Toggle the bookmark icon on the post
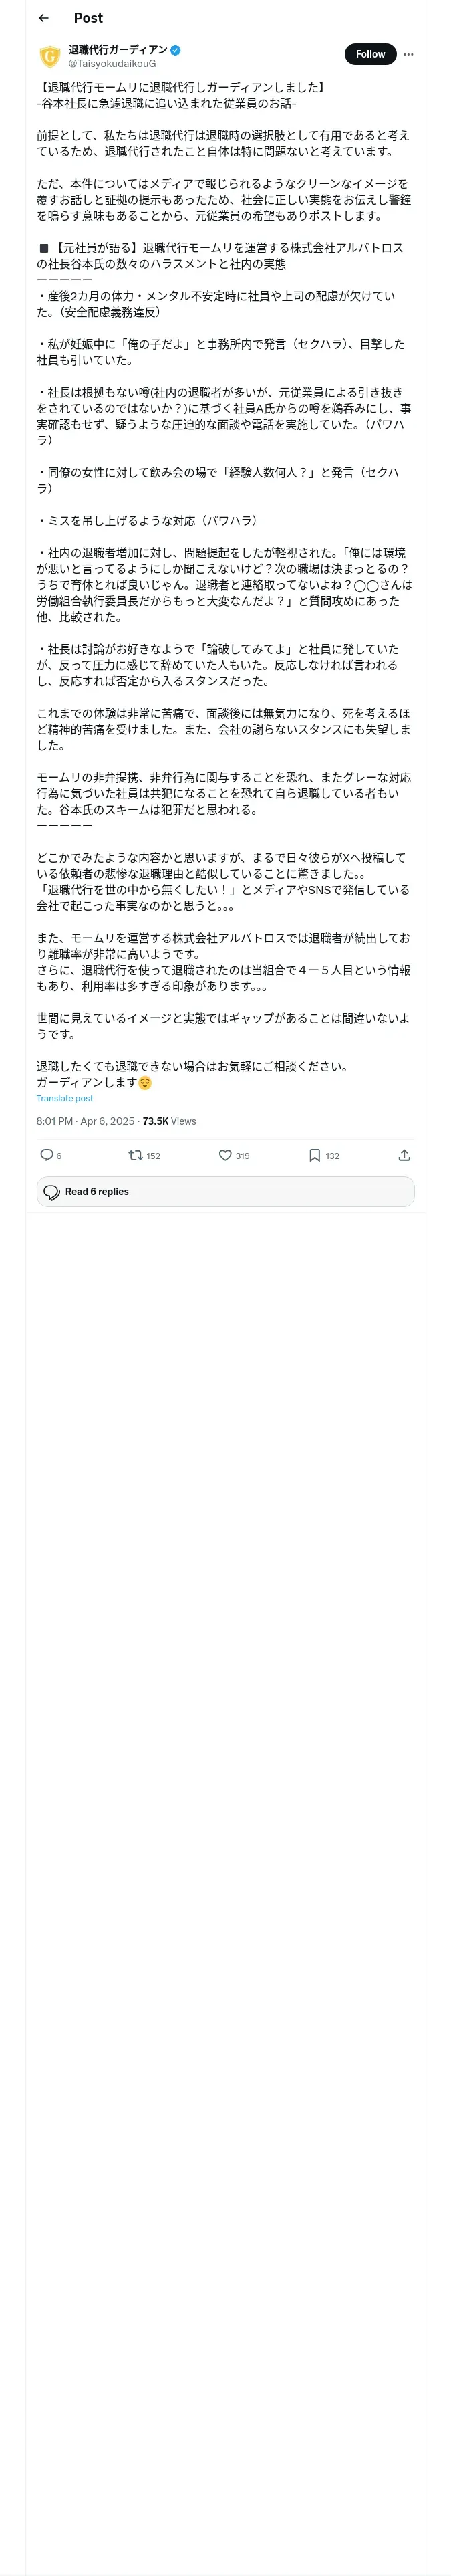 click(315, 1155)
